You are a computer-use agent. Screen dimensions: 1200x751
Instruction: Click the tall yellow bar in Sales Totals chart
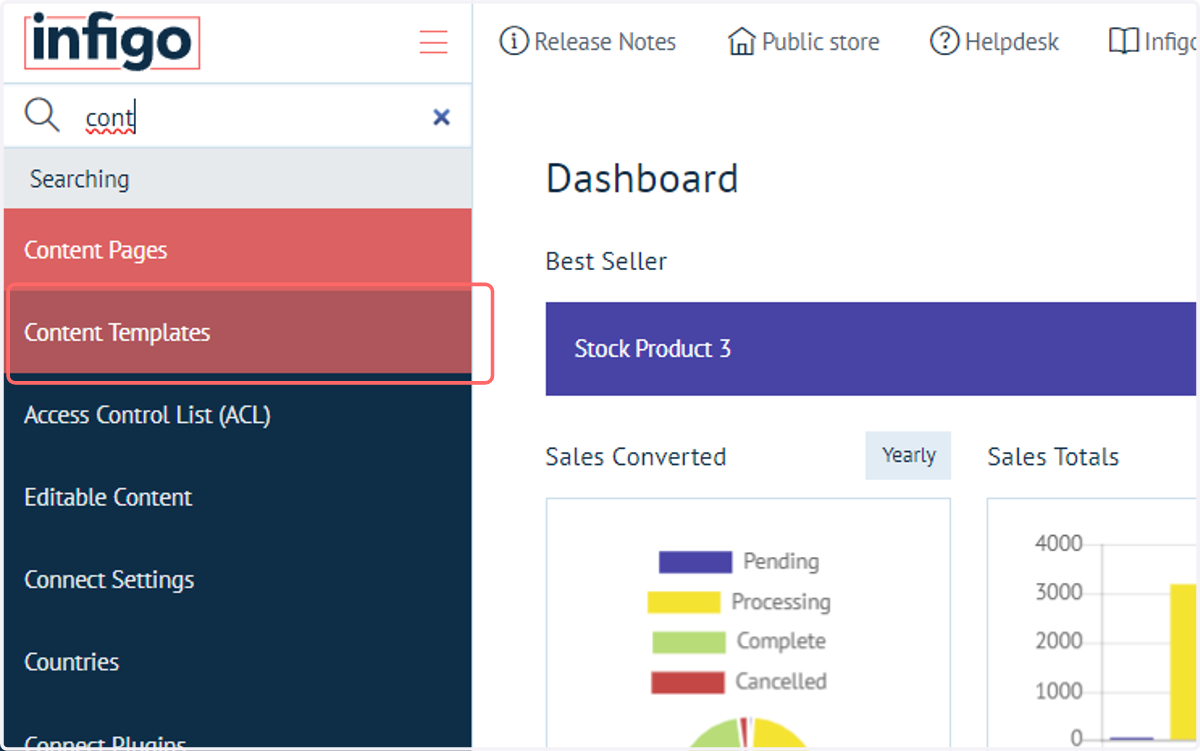[x=1183, y=662]
